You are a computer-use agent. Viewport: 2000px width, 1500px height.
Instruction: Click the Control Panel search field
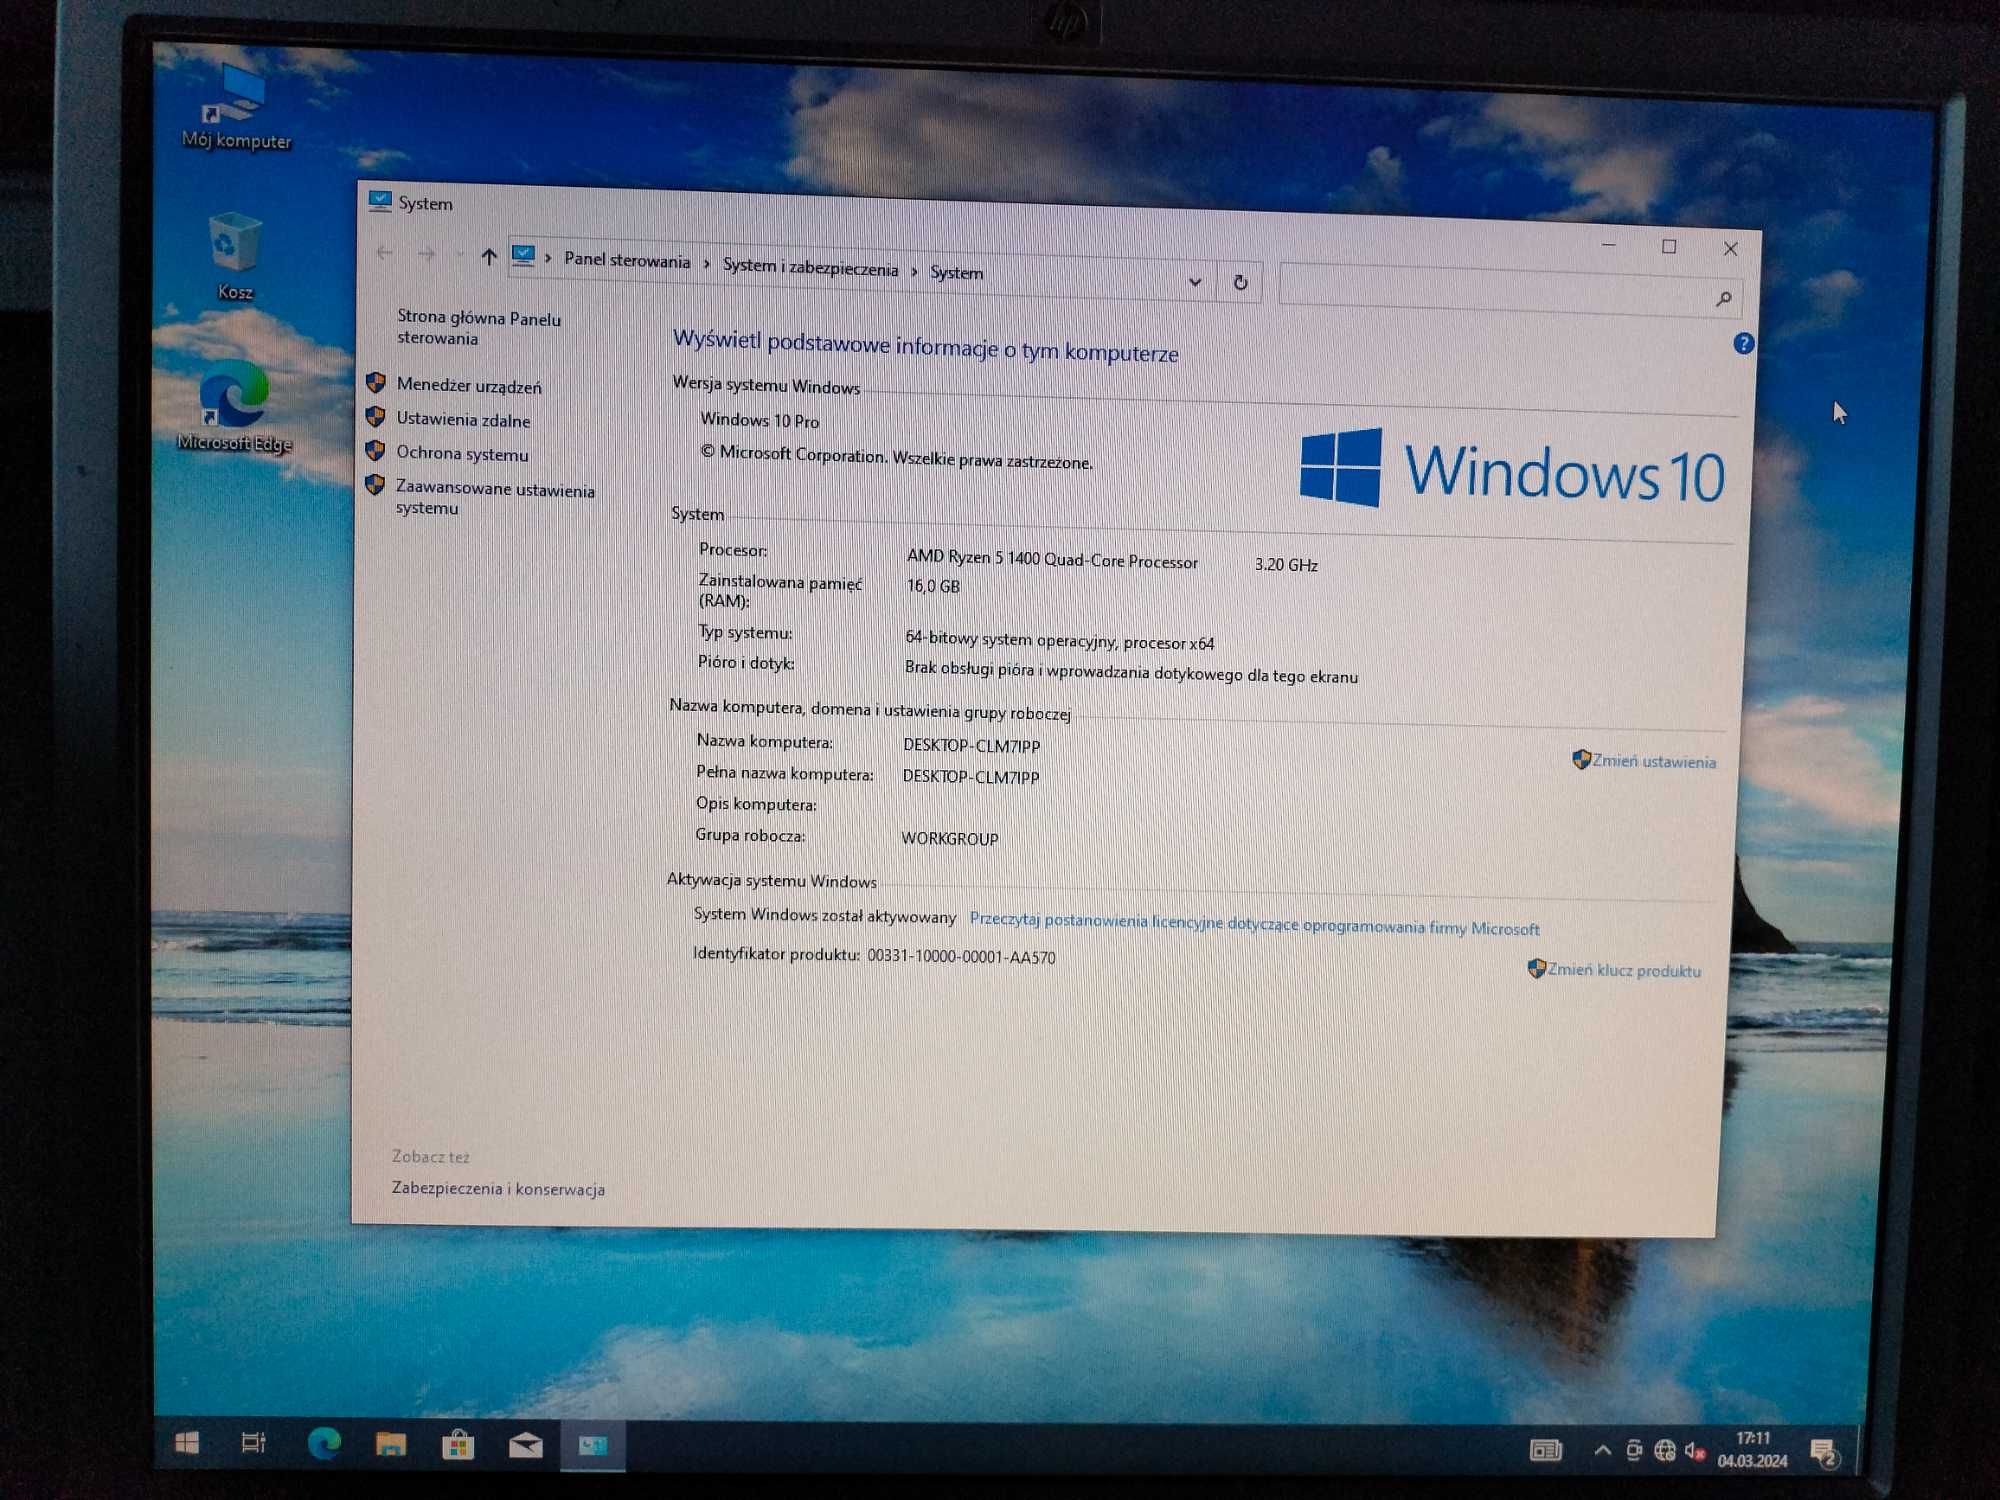coord(1510,292)
